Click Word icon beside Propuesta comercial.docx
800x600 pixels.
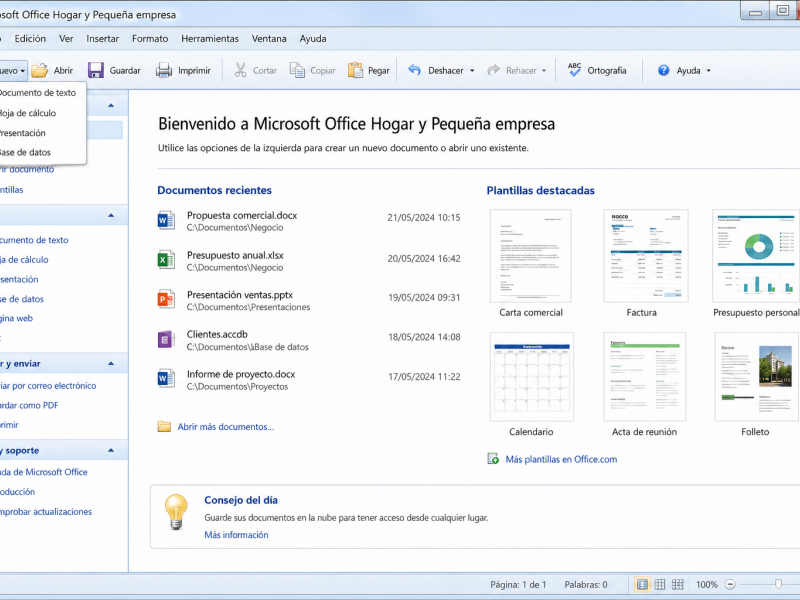click(166, 220)
